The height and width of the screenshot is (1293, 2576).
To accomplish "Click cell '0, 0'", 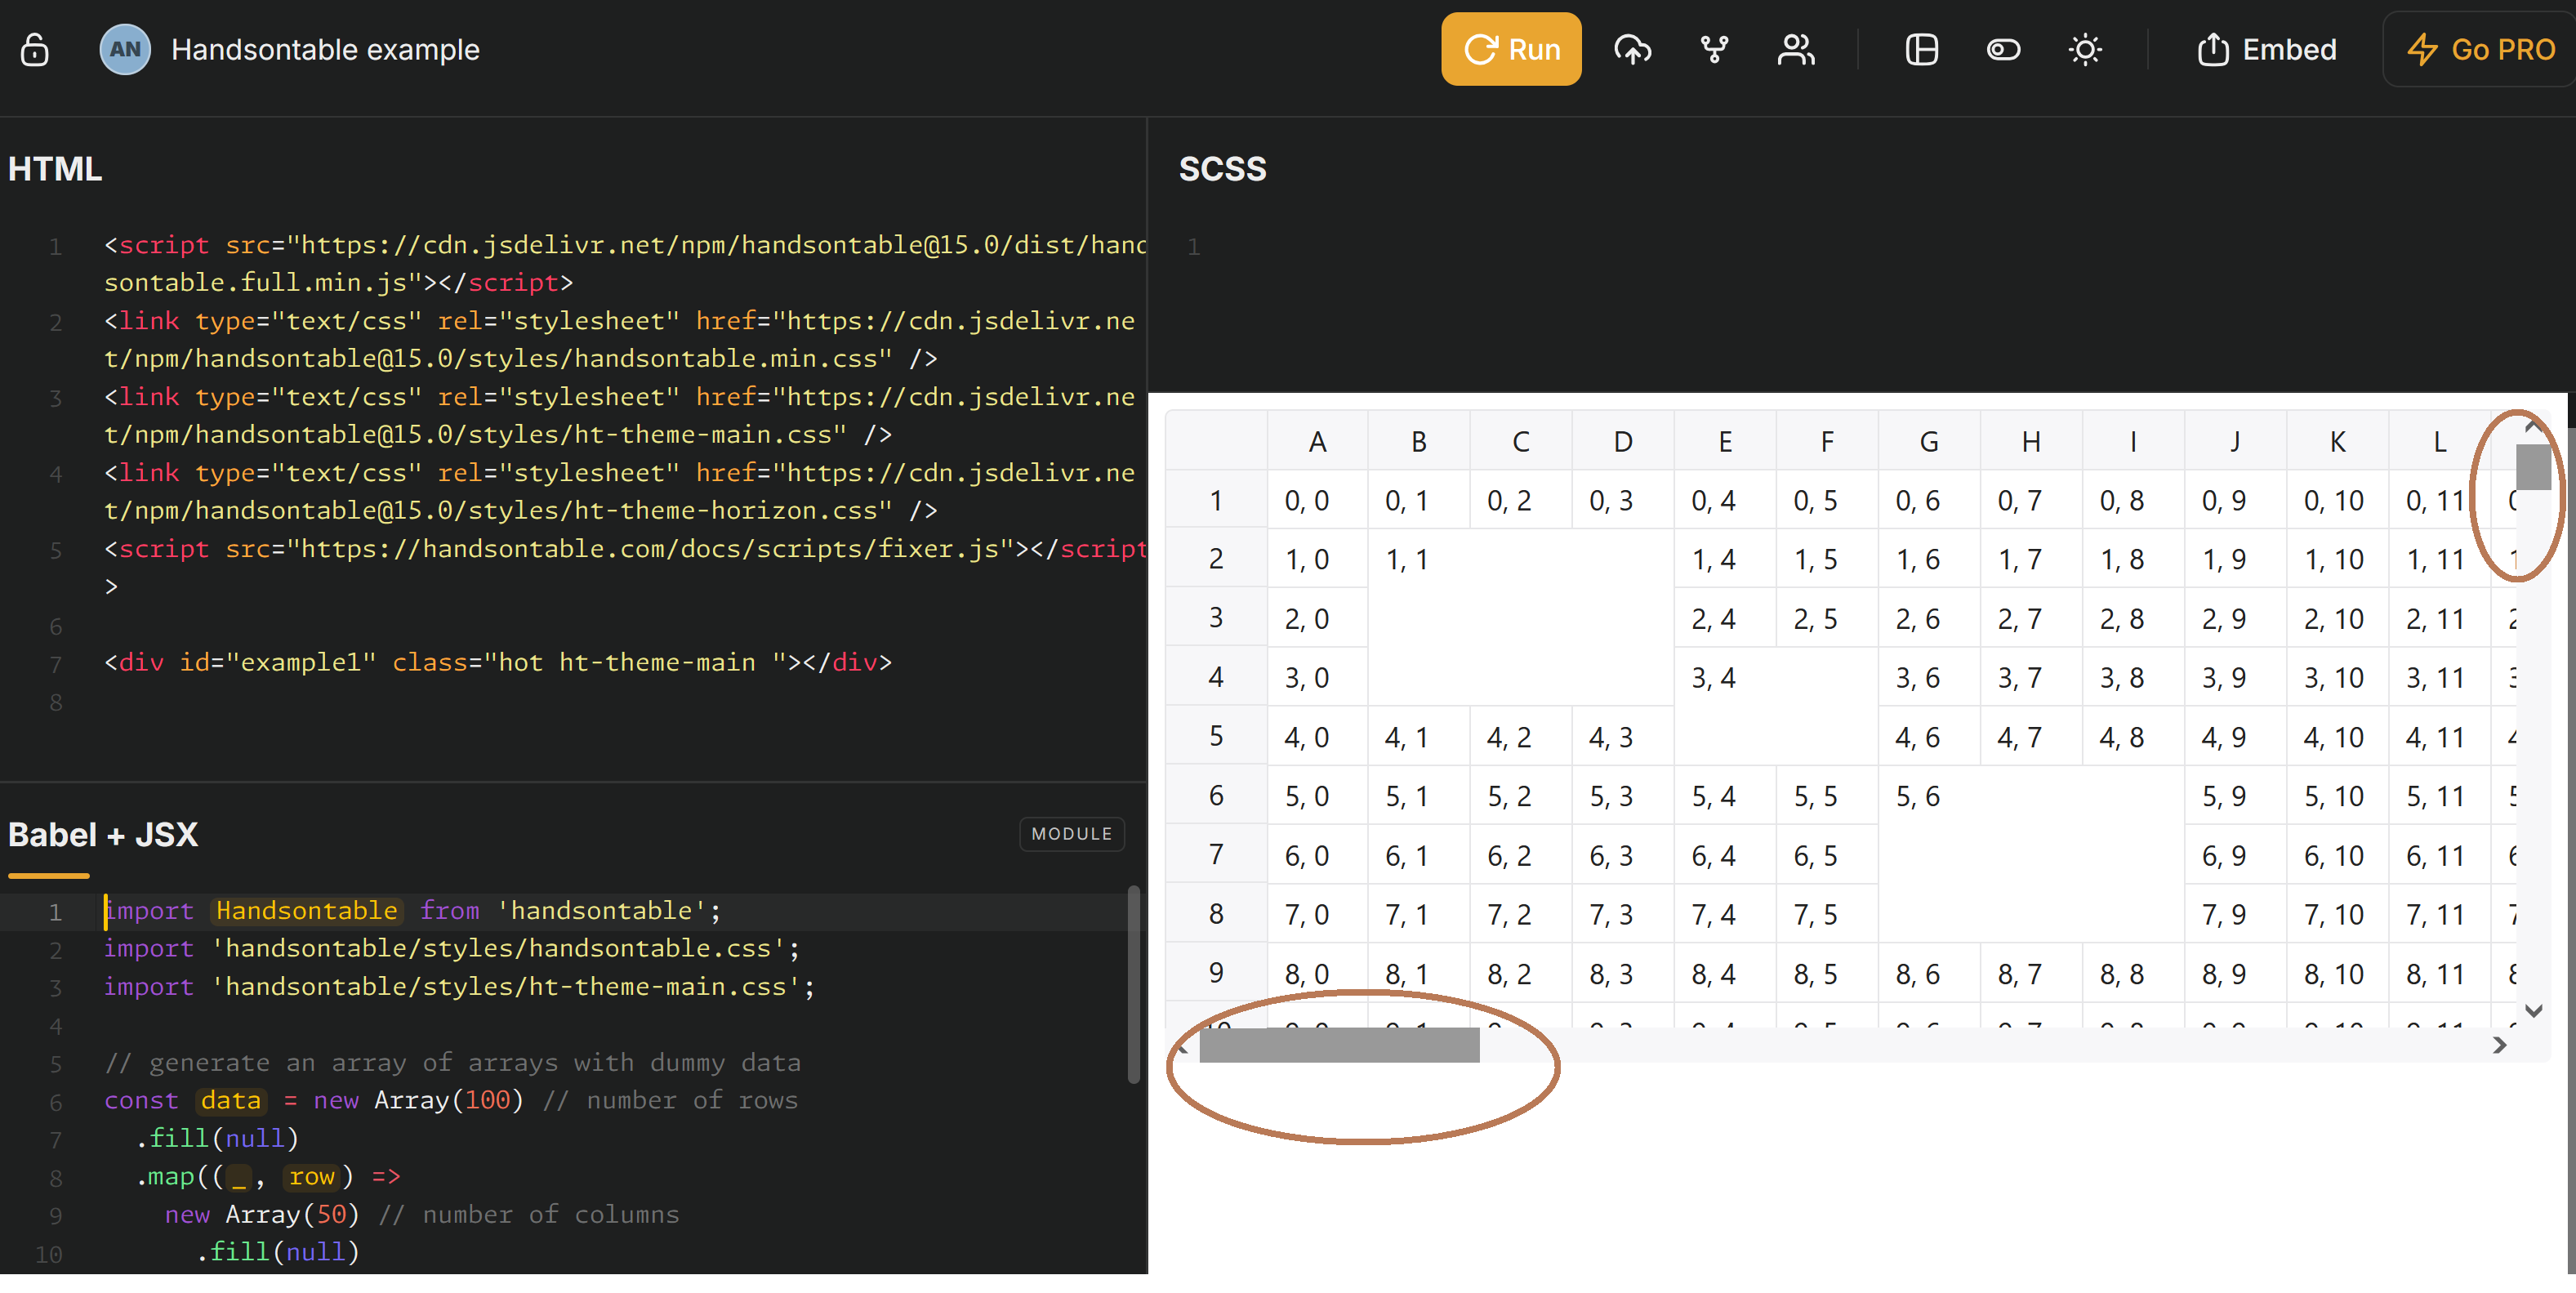I will point(1317,500).
